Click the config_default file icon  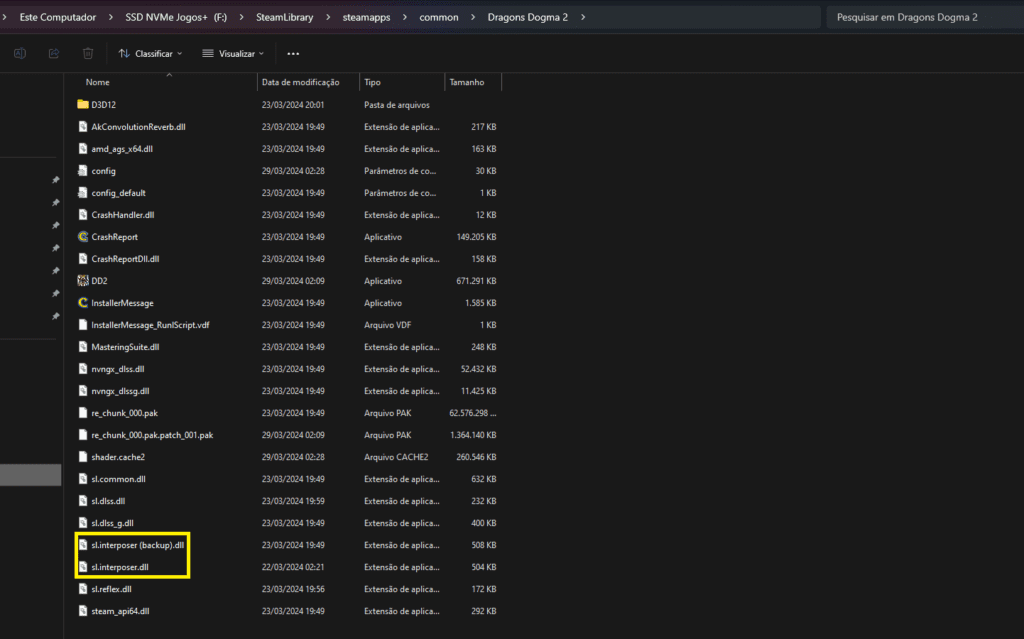coord(83,193)
